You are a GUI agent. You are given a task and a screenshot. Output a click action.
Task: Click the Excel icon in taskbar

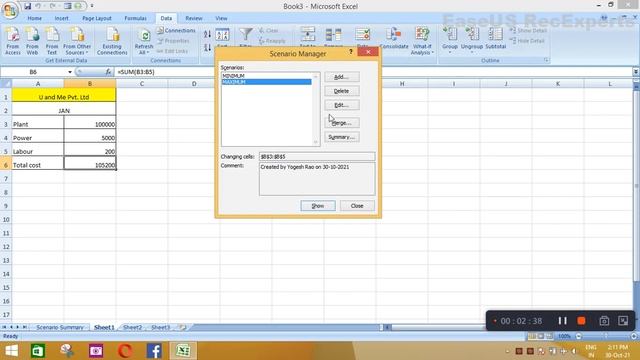(x=183, y=351)
